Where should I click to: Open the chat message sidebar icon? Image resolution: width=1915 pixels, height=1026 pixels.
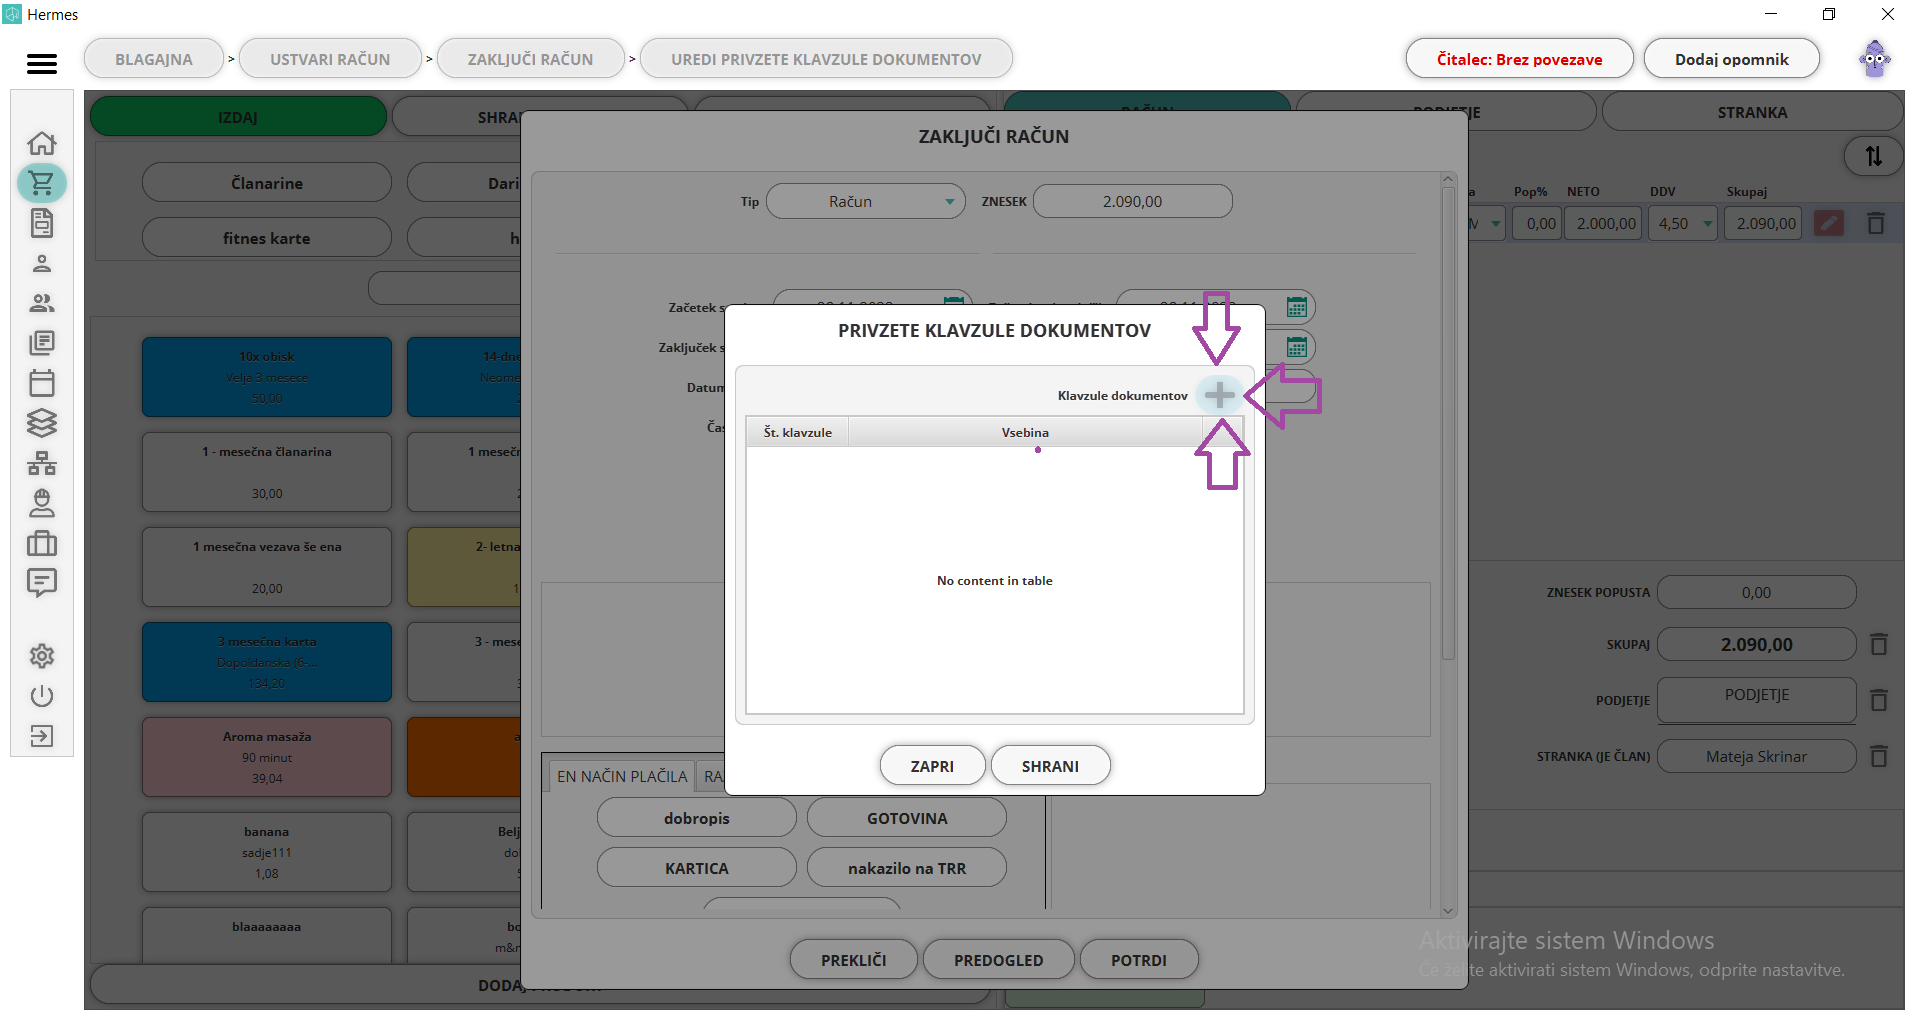tap(42, 583)
